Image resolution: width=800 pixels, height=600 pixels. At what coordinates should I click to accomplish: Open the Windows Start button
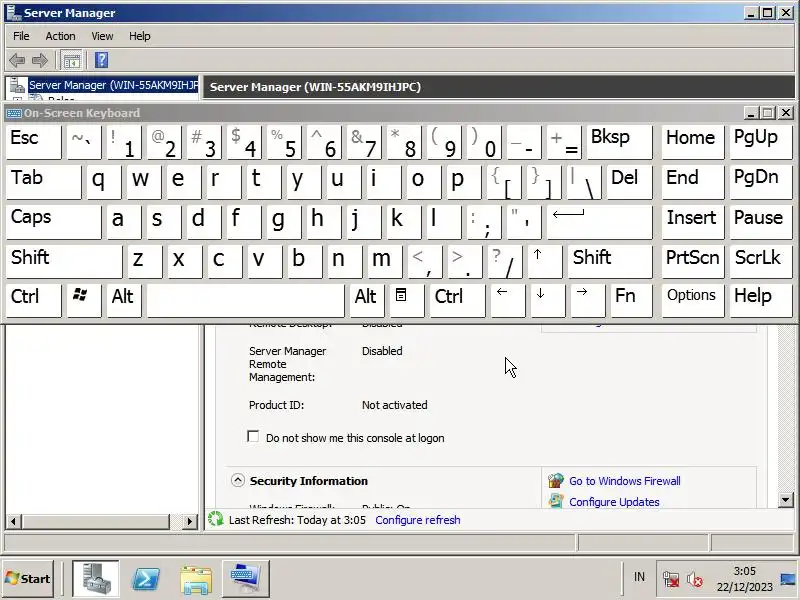(x=28, y=579)
